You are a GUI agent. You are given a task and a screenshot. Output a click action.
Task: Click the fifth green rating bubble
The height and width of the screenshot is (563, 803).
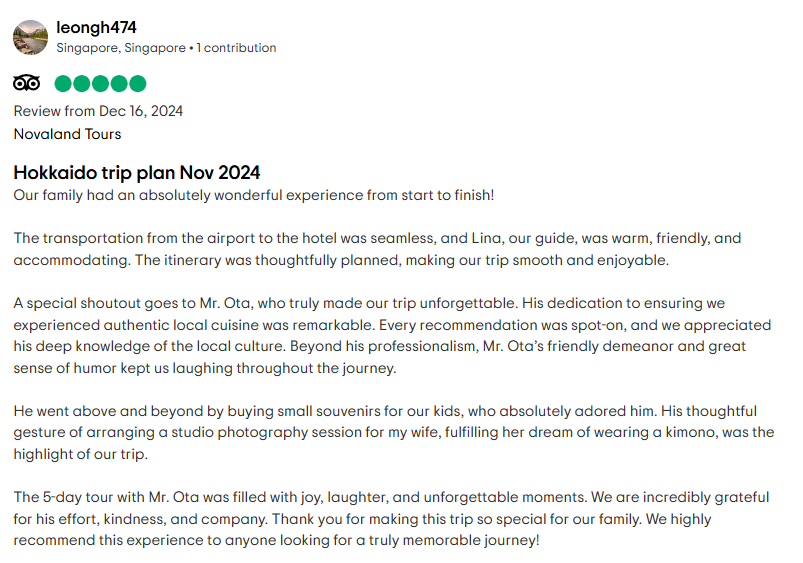pyautogui.click(x=138, y=84)
